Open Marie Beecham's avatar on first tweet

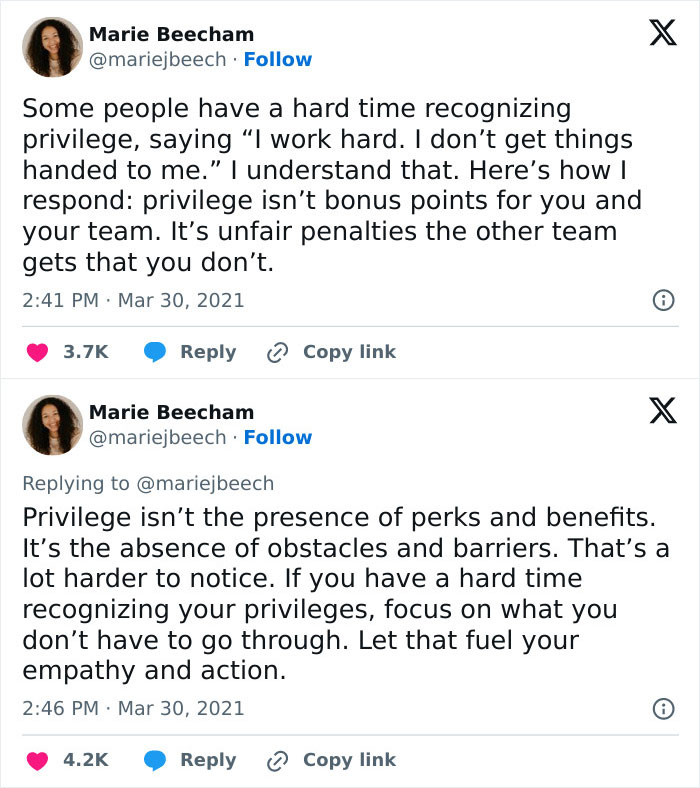(52, 47)
